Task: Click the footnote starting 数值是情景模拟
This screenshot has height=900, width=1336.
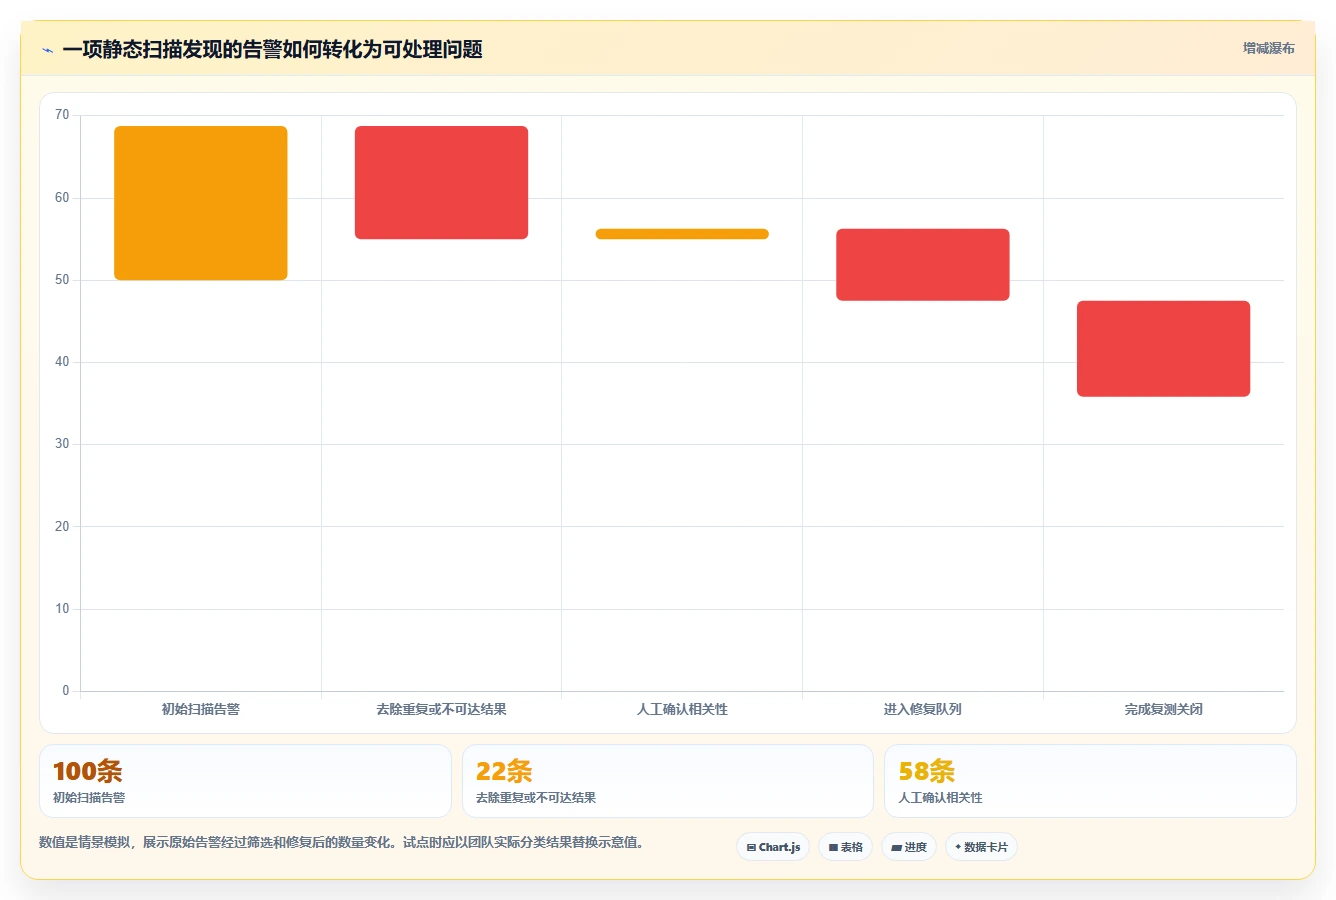Action: pos(341,842)
